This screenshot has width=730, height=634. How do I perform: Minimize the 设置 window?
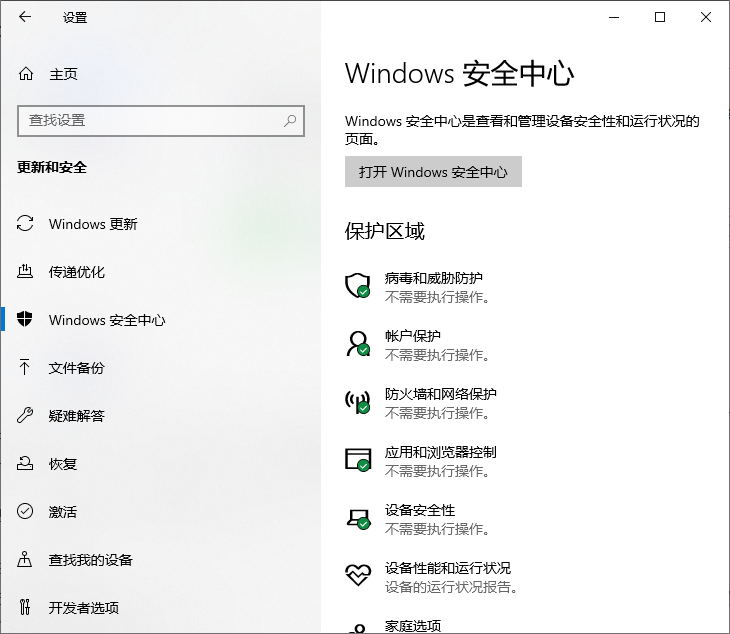click(x=614, y=17)
